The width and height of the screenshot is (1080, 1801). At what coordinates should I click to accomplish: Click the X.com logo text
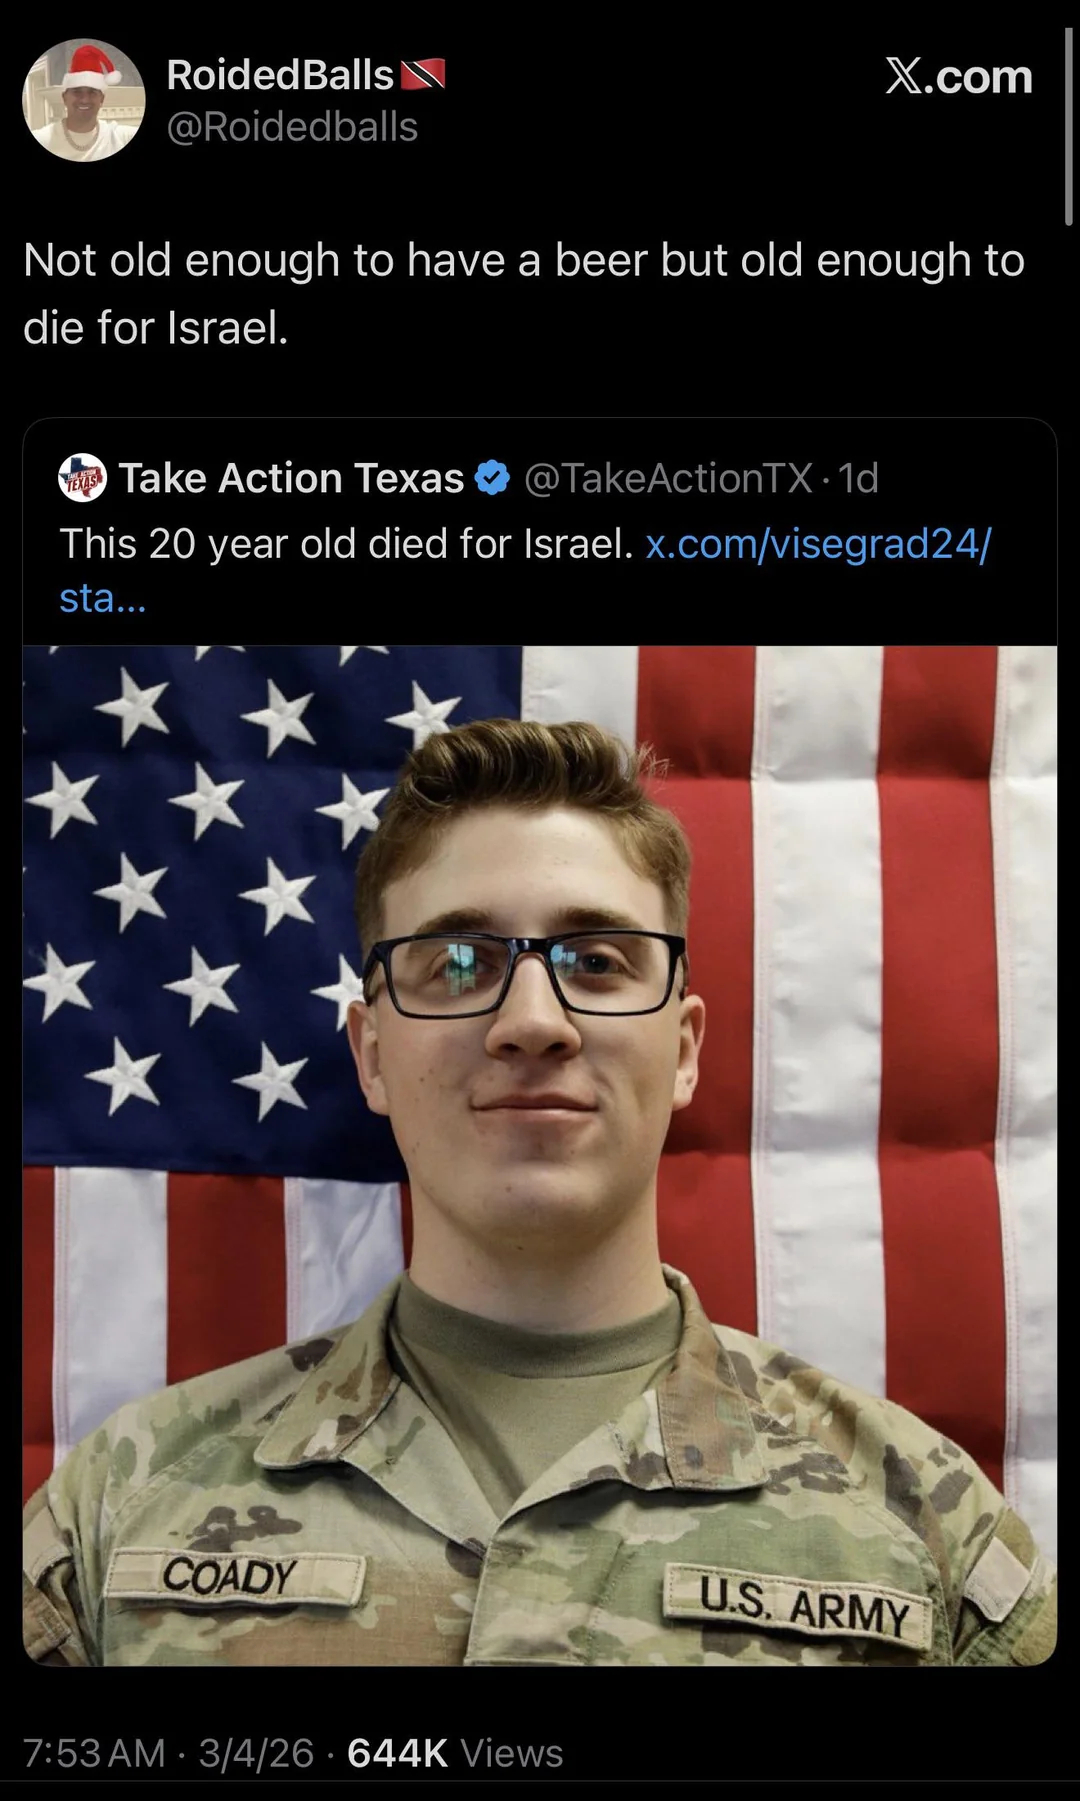point(958,77)
